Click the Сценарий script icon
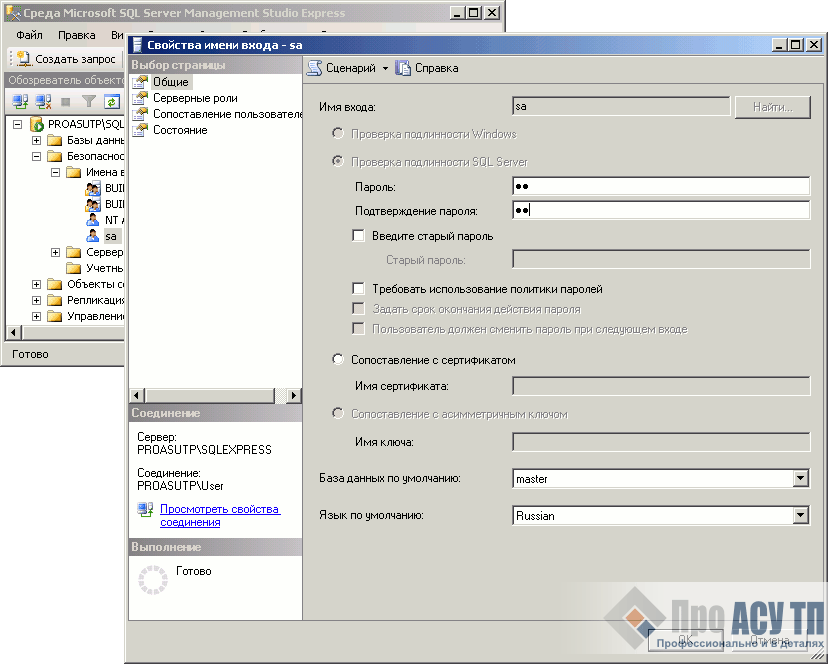Image resolution: width=828 pixels, height=664 pixels. coord(315,68)
